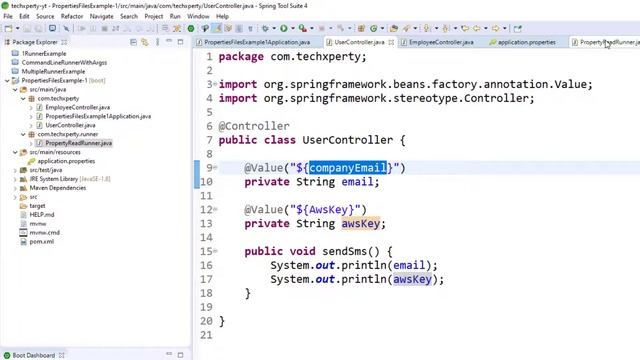The width and height of the screenshot is (640, 360).
Task: Collapse the PropertiesFilesExample-1 project
Action: [7, 80]
